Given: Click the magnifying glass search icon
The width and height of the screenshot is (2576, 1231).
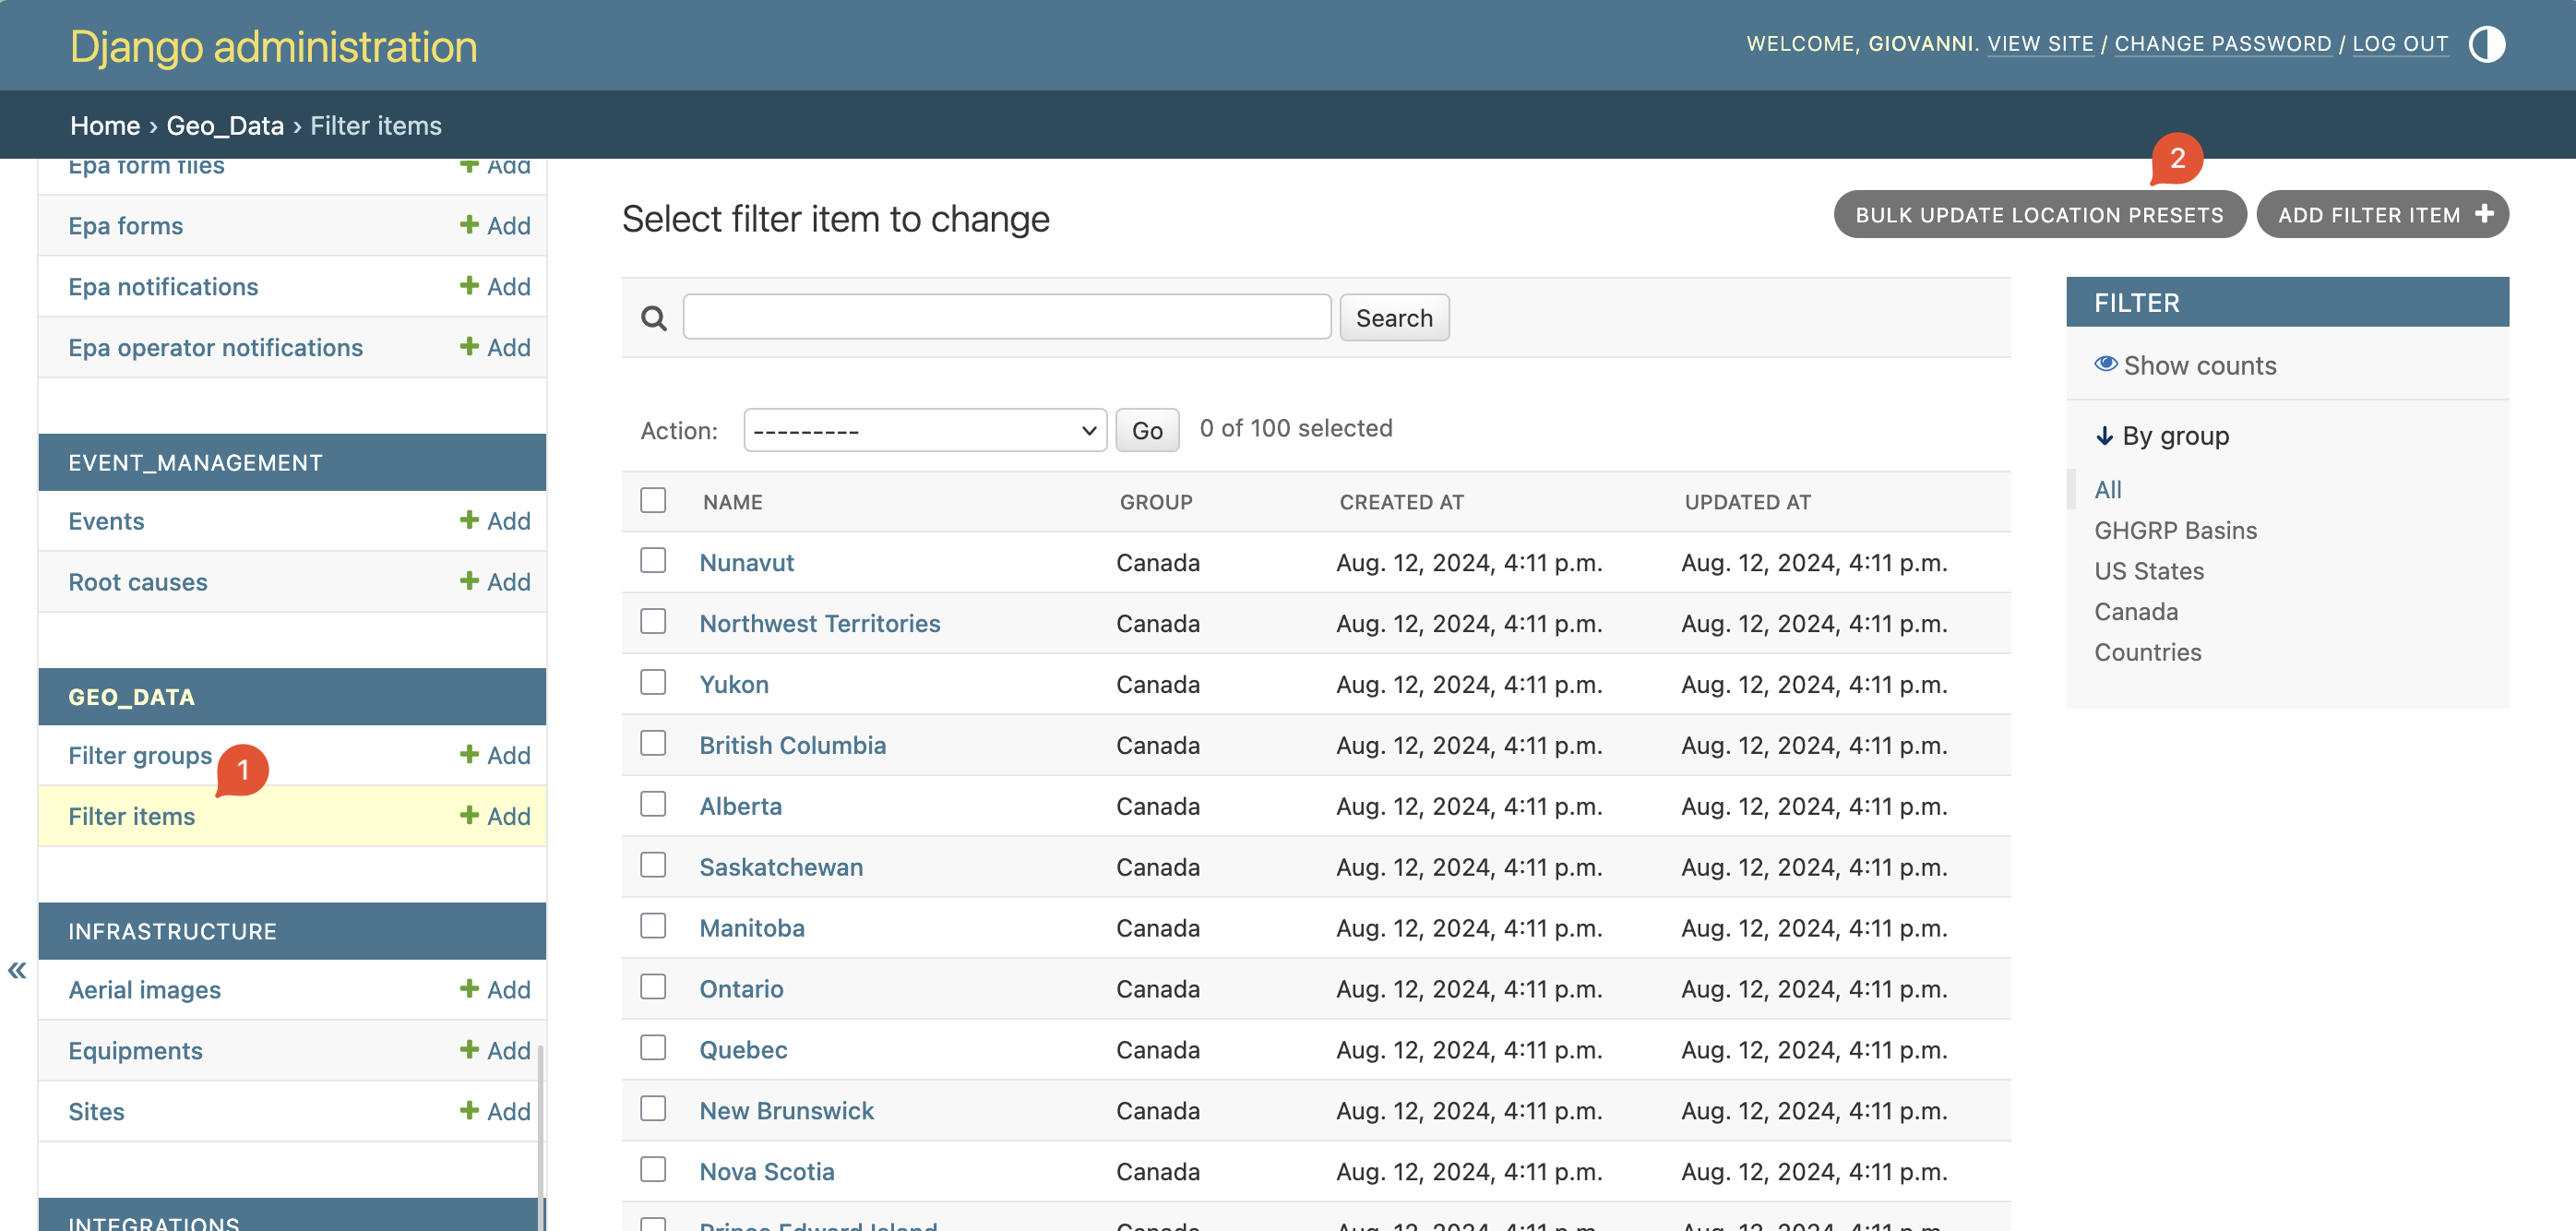Looking at the screenshot, I should click(x=654, y=318).
